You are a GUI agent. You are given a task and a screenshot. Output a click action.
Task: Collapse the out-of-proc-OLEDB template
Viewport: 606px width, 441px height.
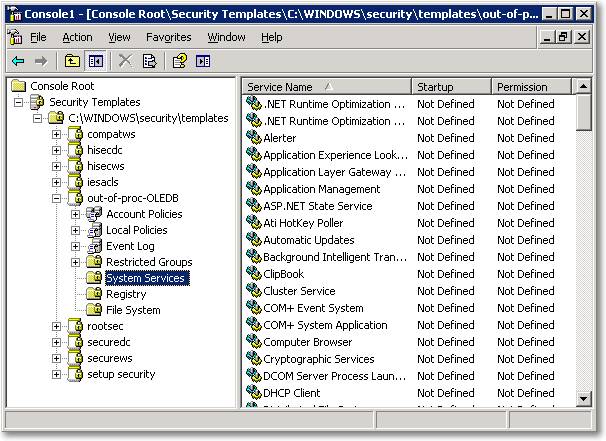pos(56,198)
